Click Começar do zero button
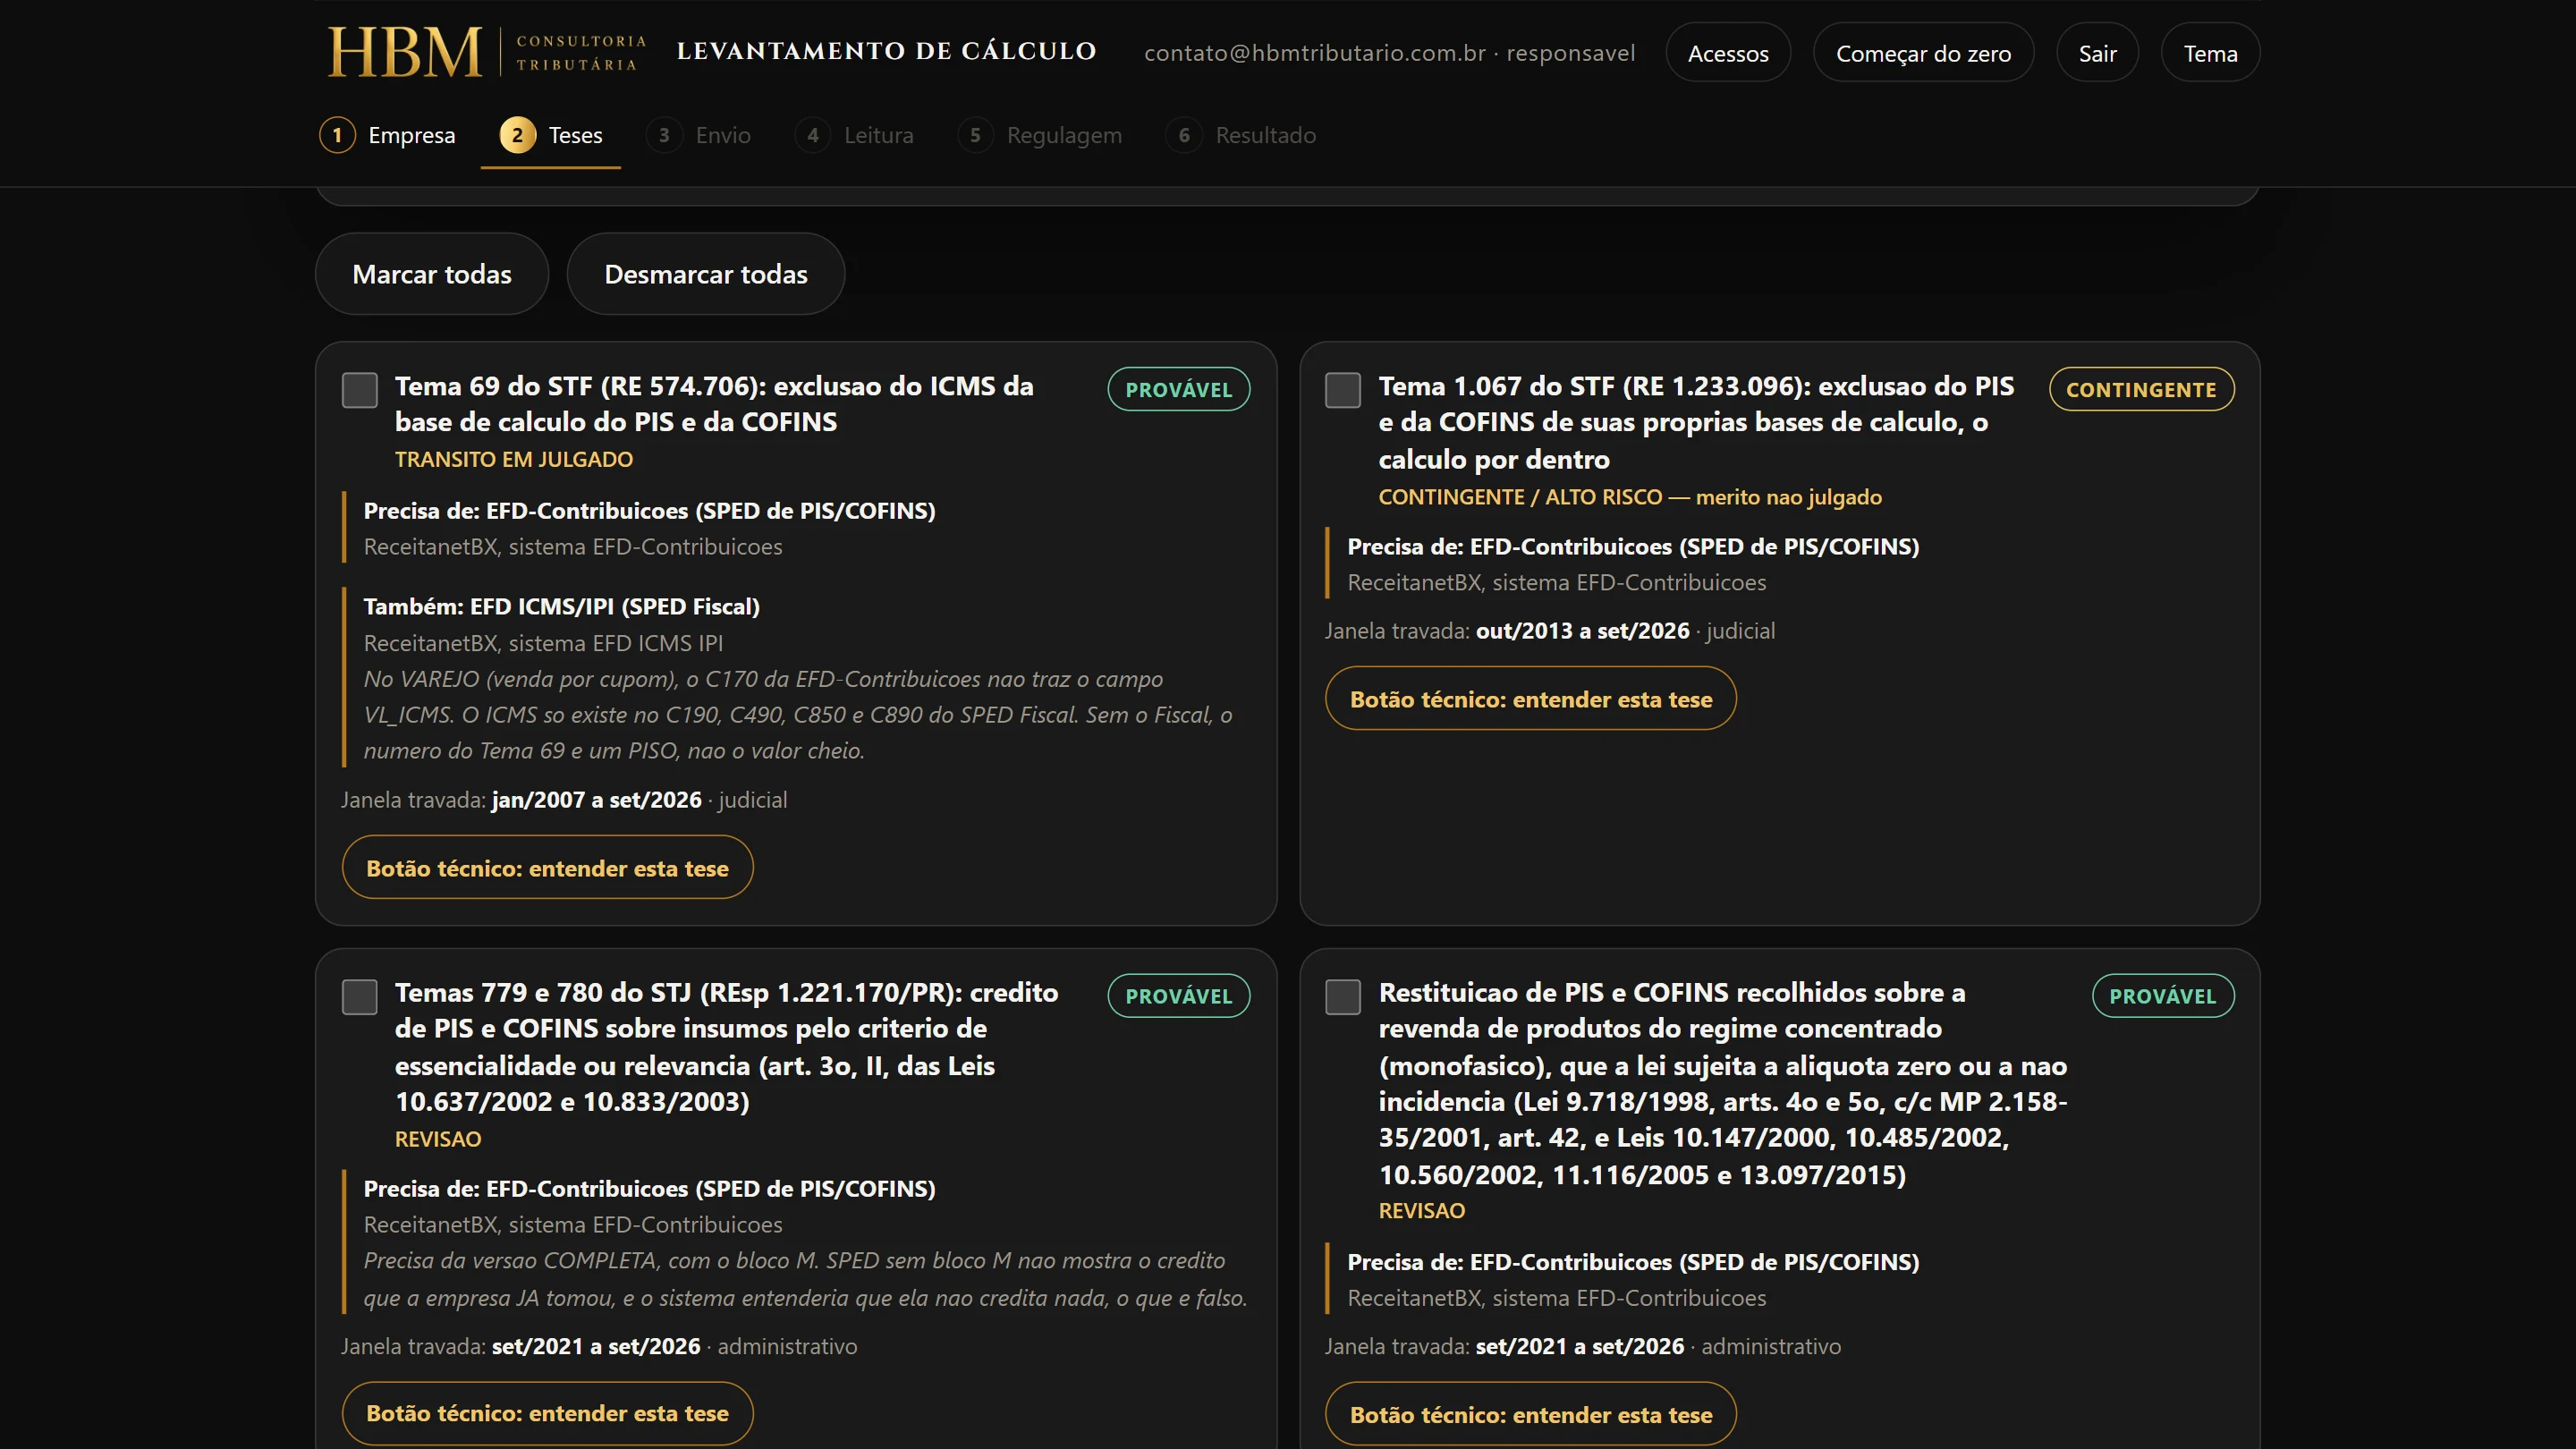Viewport: 2576px width, 1449px height. [x=1923, y=53]
